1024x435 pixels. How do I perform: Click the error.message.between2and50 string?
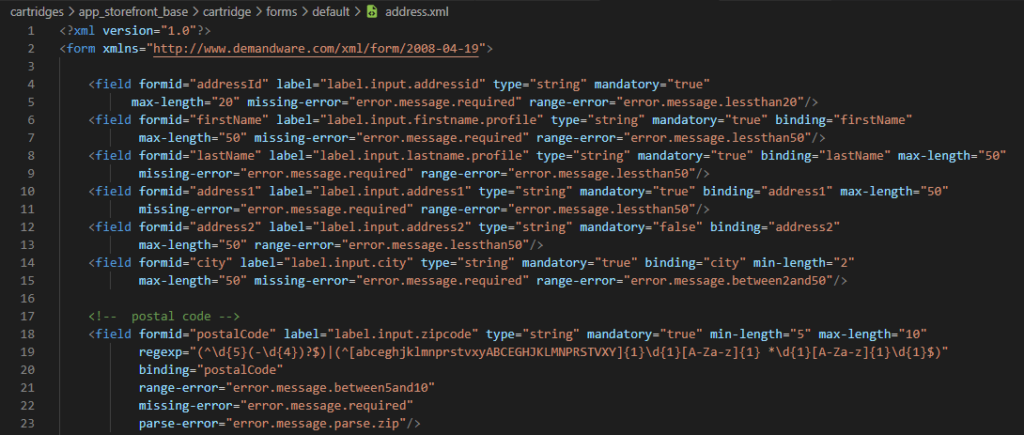[x=729, y=281]
